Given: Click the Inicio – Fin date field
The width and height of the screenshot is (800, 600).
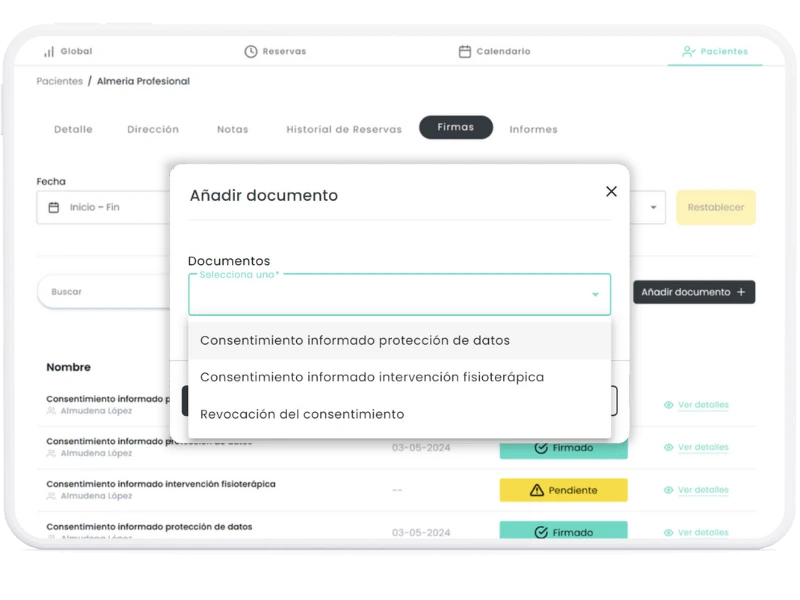Looking at the screenshot, I should pos(103,207).
